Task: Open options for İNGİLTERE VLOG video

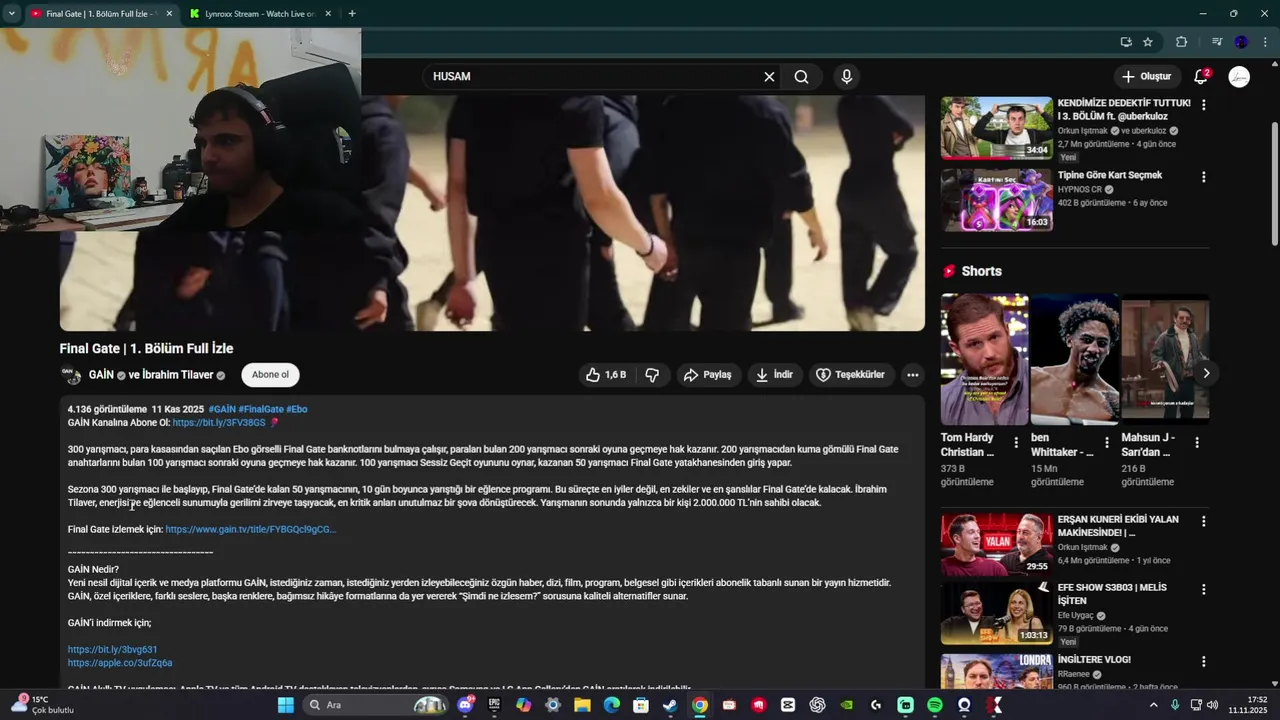Action: click(1203, 661)
